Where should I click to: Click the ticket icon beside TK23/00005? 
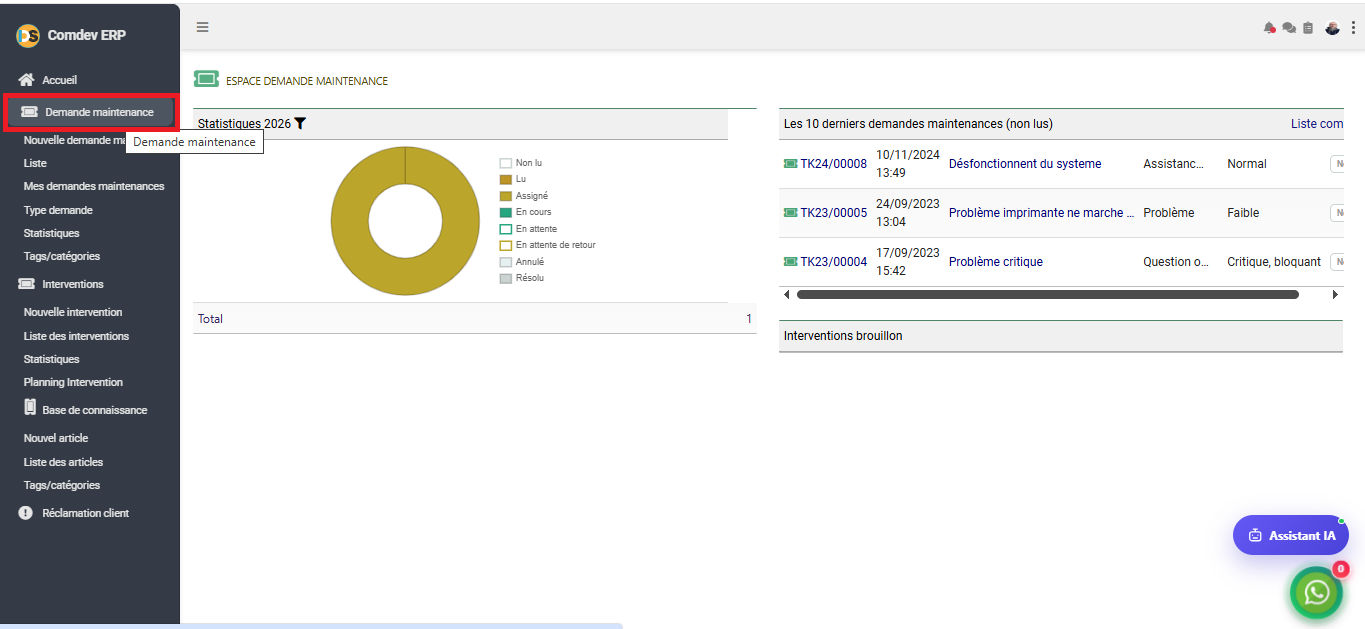click(x=791, y=213)
